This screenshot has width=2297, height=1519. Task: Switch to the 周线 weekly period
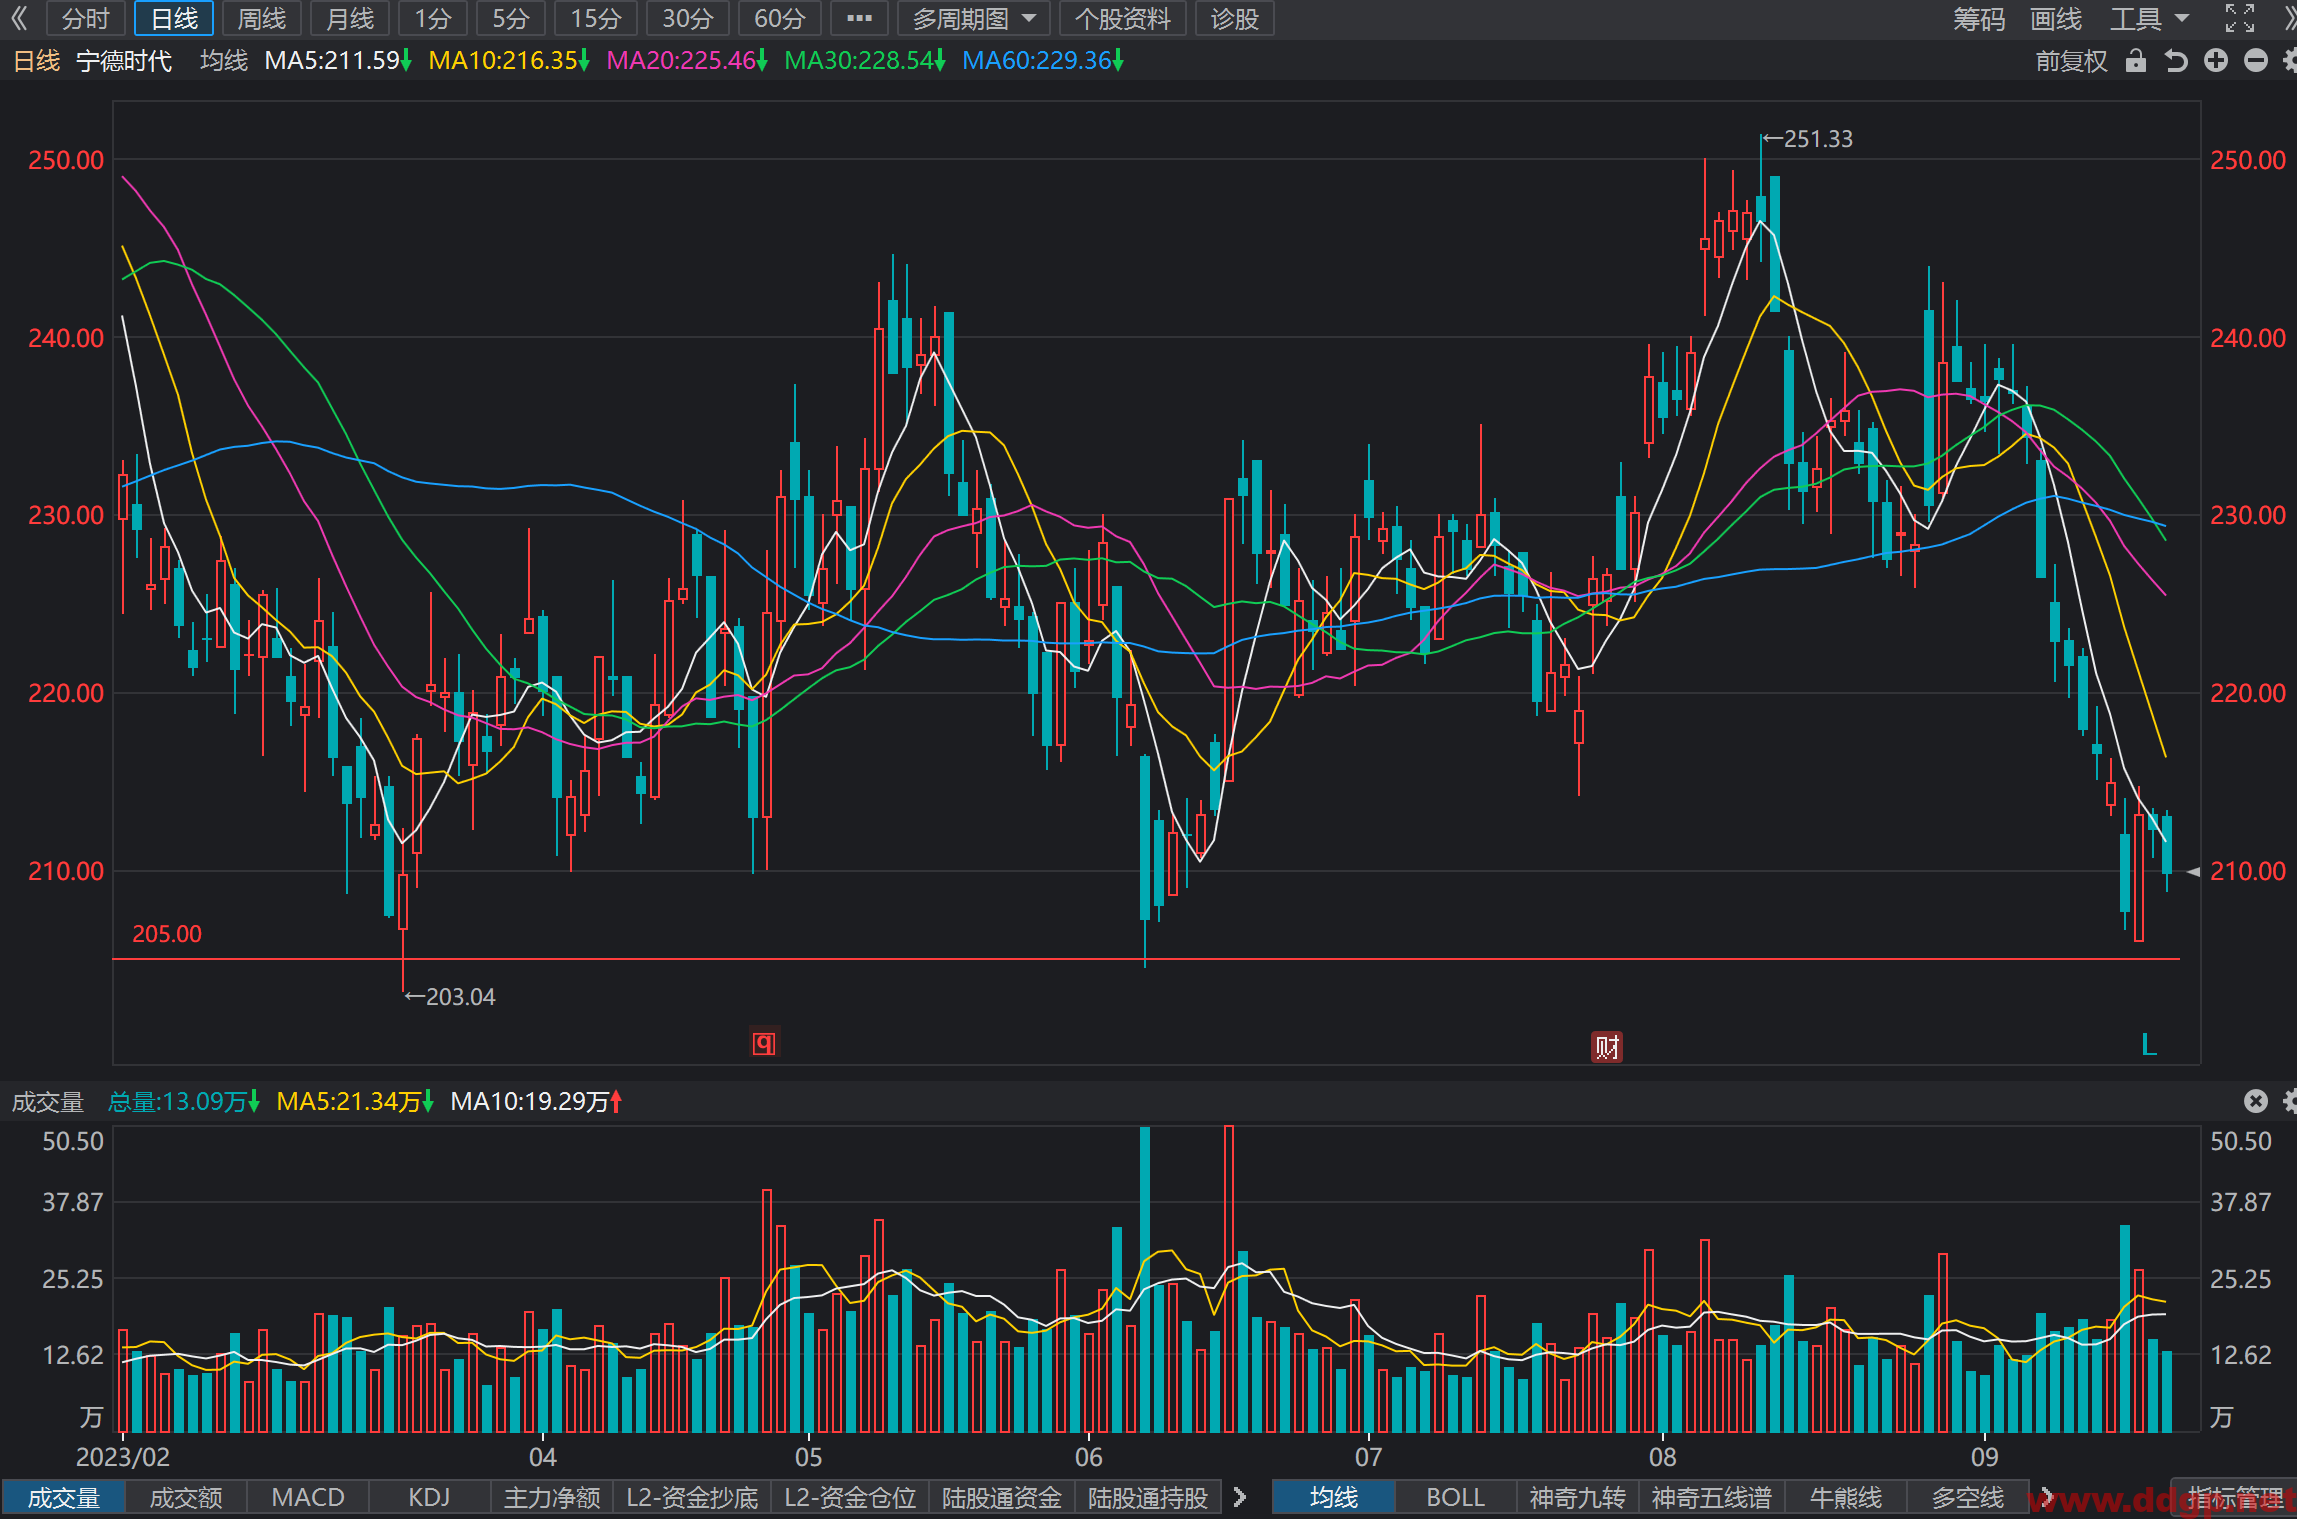click(x=262, y=18)
